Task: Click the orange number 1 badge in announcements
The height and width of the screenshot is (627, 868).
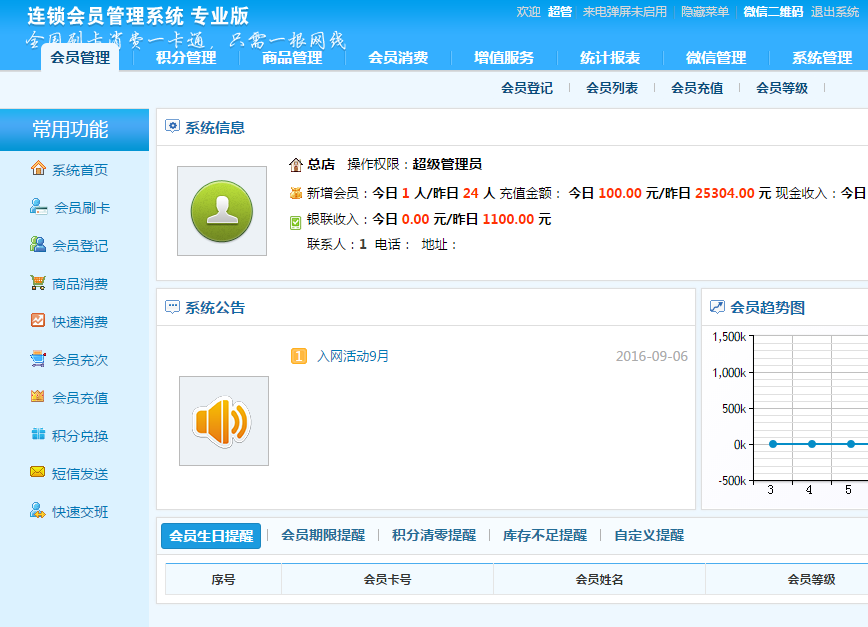Action: [x=299, y=356]
